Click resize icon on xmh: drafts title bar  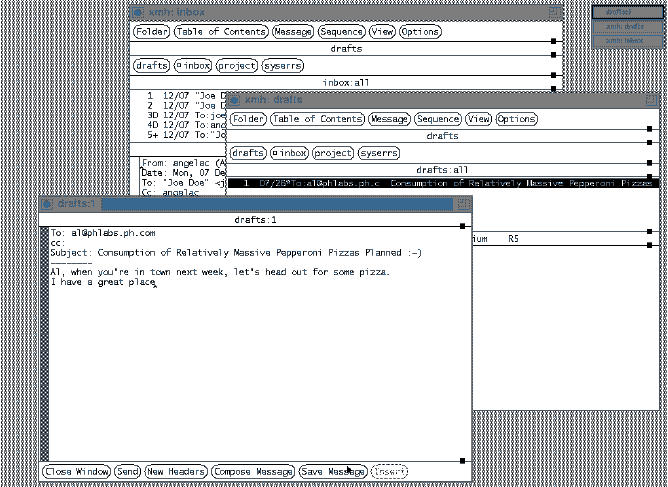651,100
